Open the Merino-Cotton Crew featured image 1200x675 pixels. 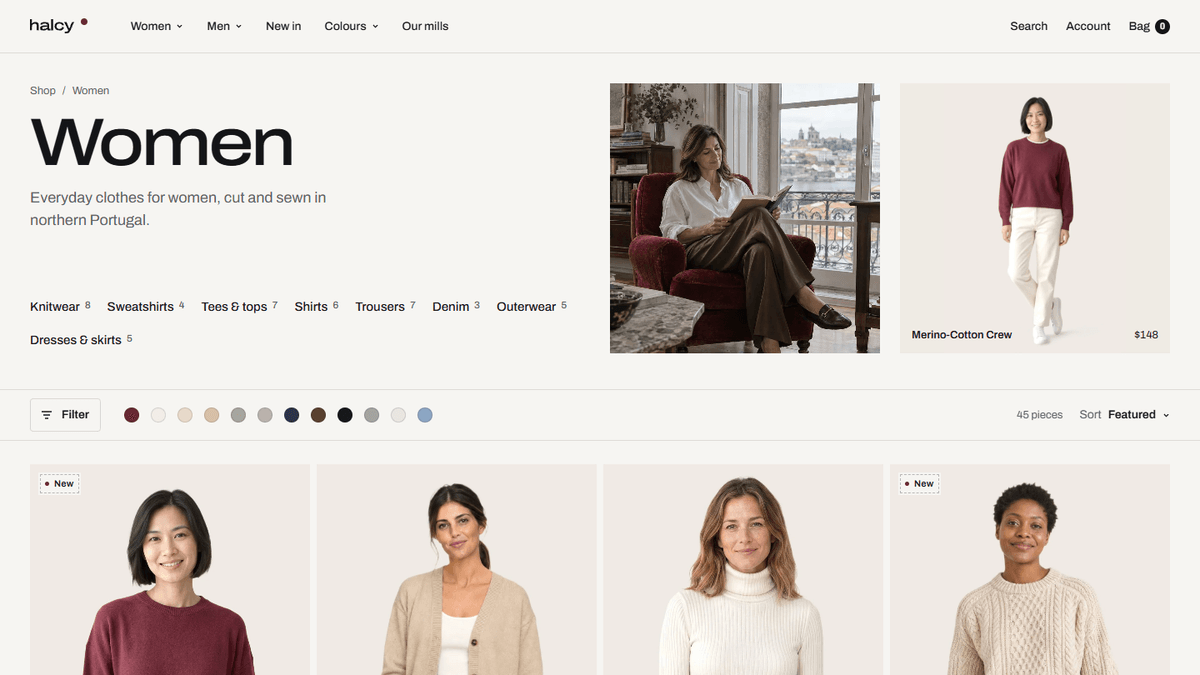click(x=1035, y=218)
